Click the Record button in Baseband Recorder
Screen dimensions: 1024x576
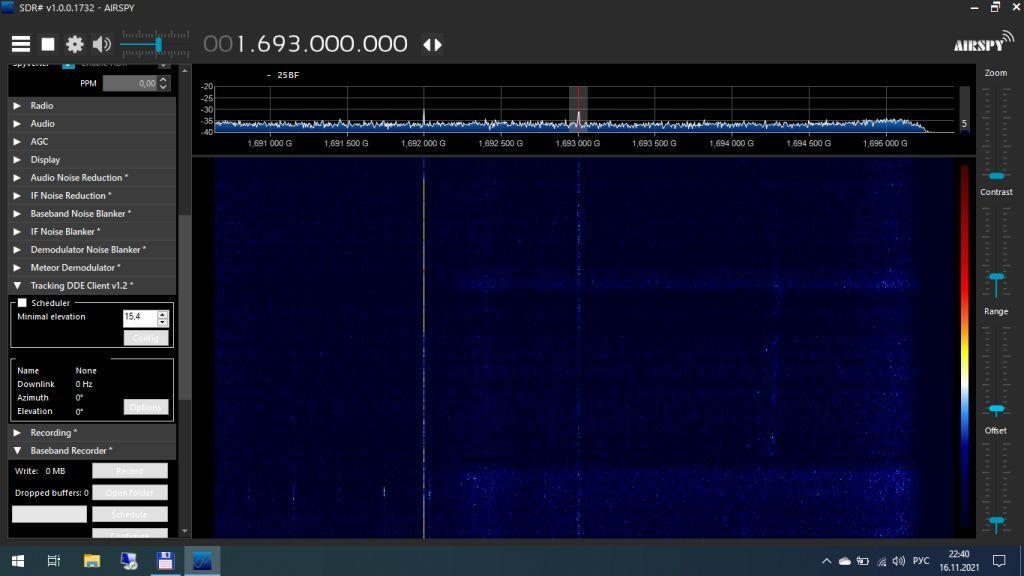click(x=129, y=471)
